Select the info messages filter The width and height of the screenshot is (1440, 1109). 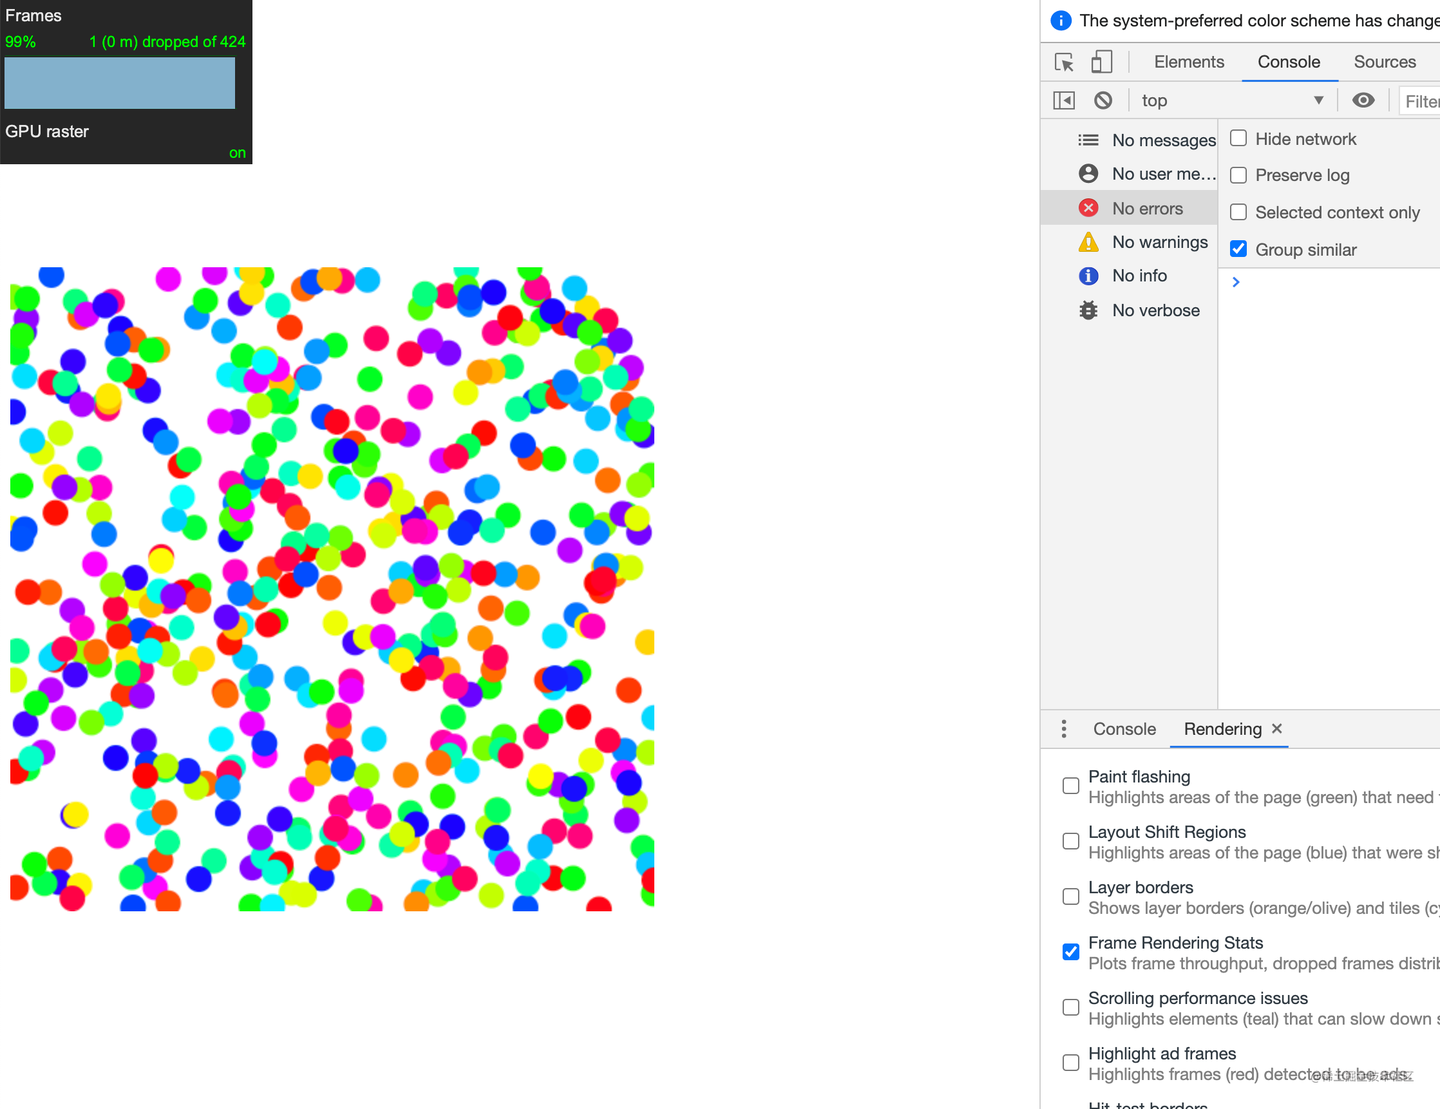tap(1088, 275)
